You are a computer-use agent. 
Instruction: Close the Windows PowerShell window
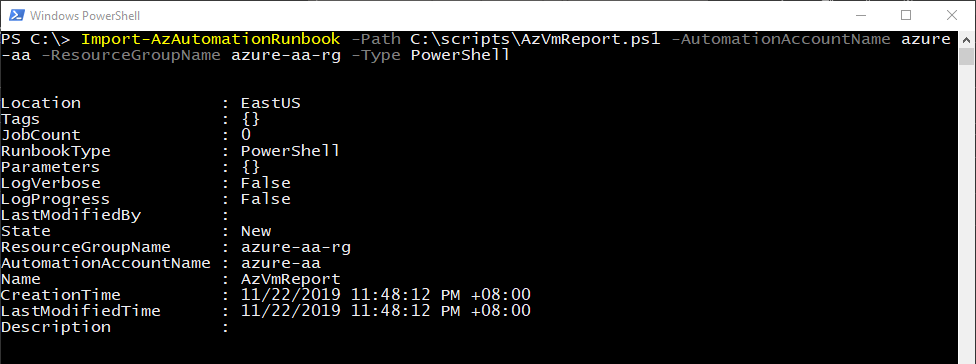click(x=951, y=15)
